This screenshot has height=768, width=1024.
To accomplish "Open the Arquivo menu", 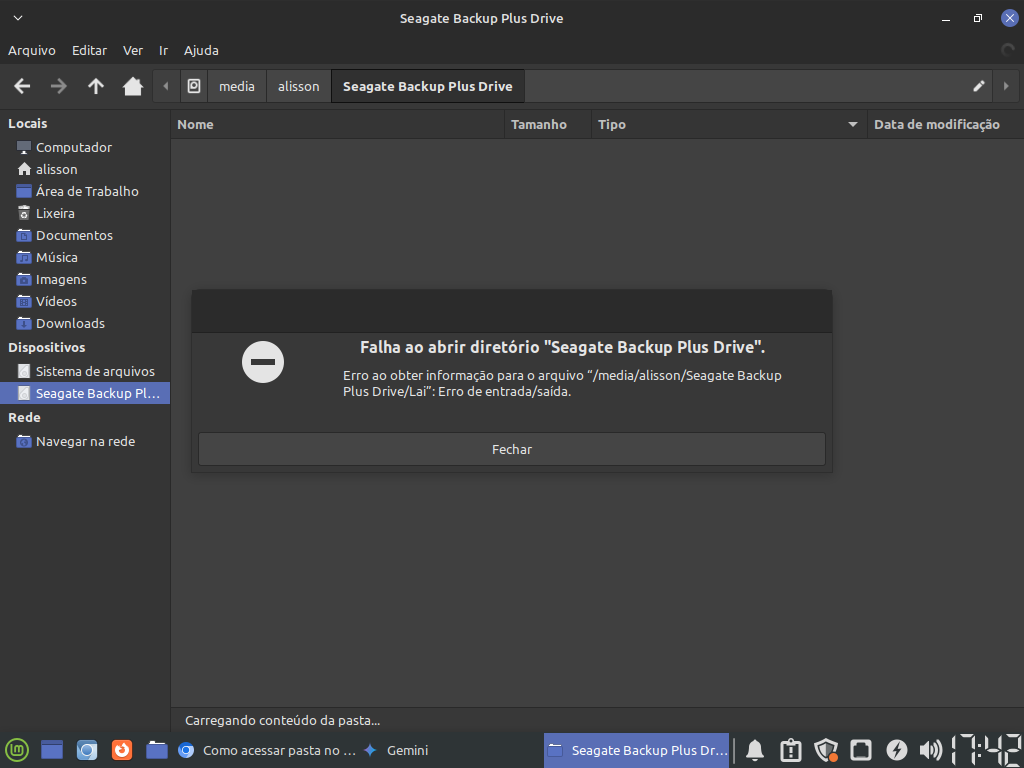I will [32, 50].
